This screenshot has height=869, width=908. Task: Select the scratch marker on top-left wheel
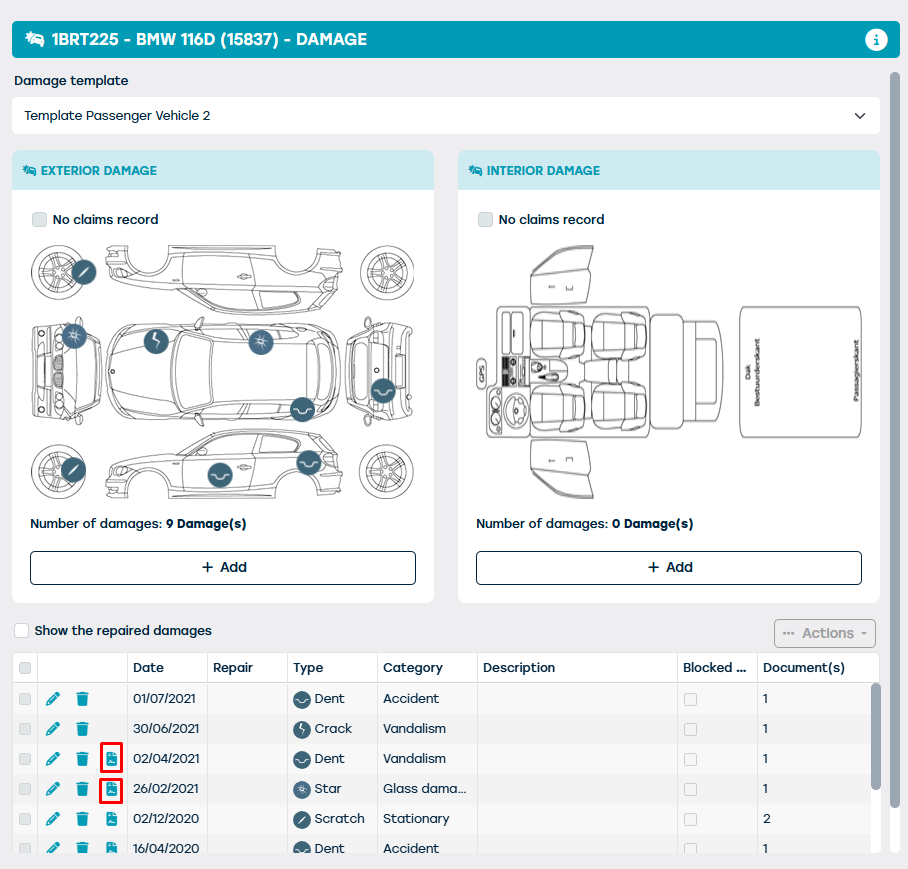pyautogui.click(x=84, y=272)
